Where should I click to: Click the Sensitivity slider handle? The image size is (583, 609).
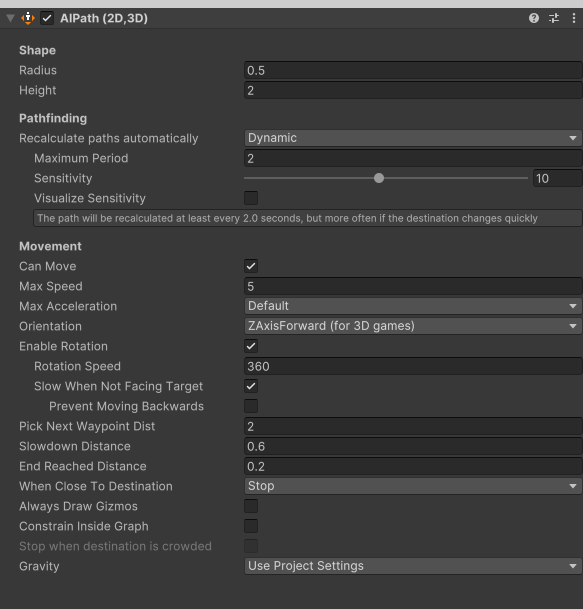click(379, 178)
